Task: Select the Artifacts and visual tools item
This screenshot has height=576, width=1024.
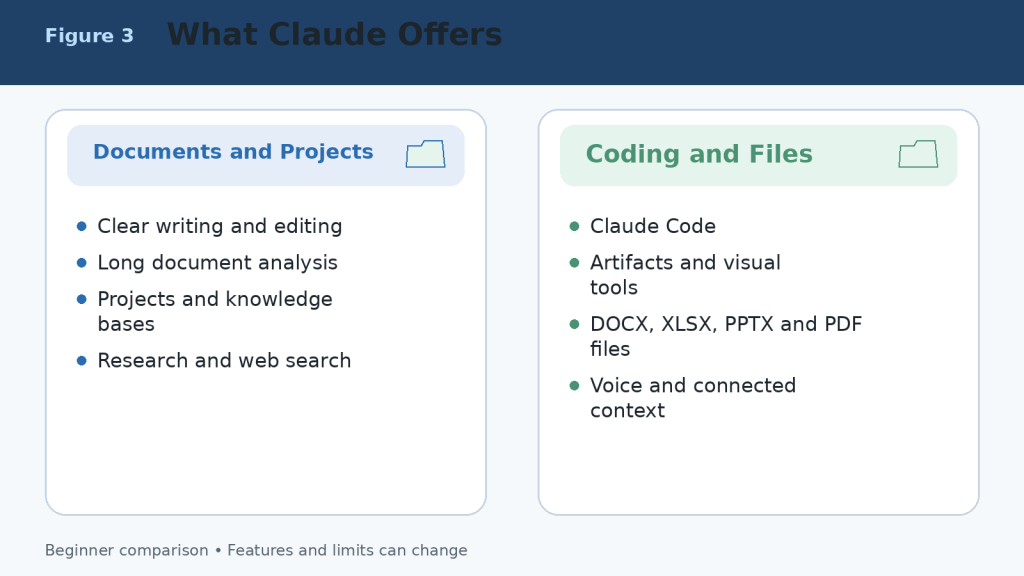Action: point(685,275)
